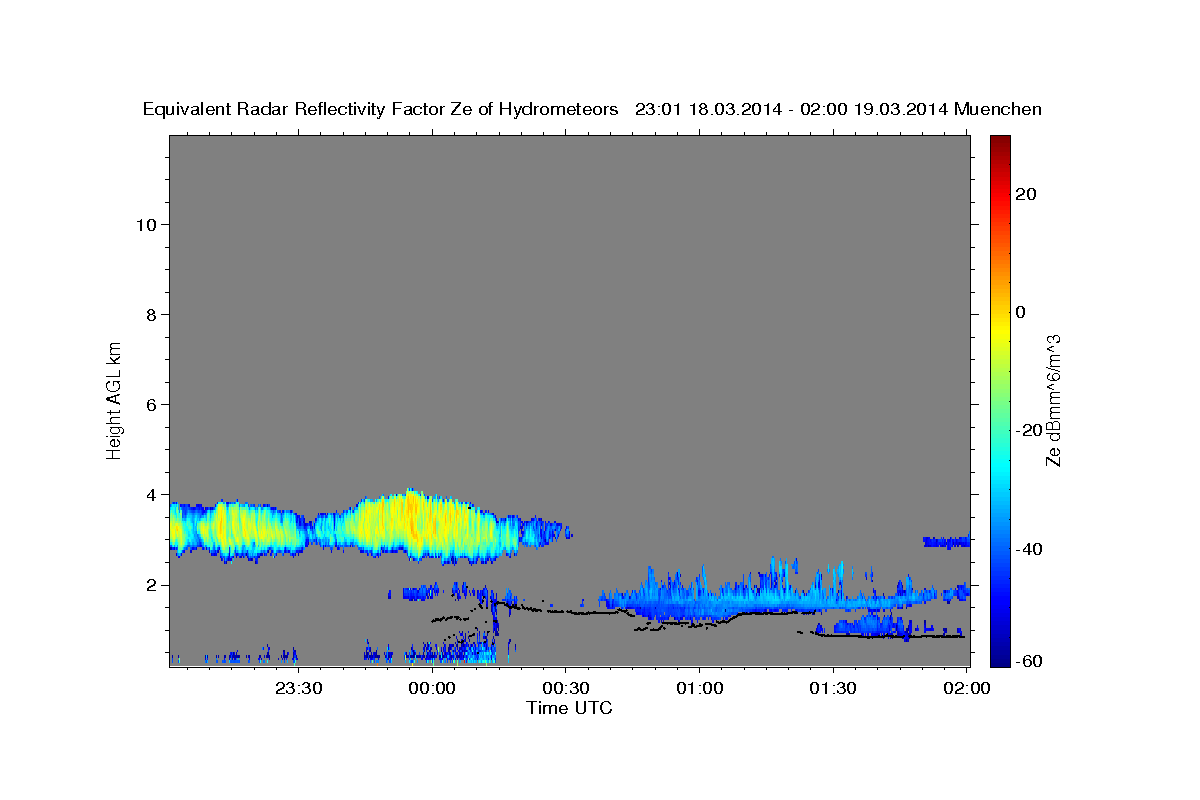Viewport: 1200px width, 800px height.
Task: Click the colorbar value label 20
Action: pyautogui.click(x=1025, y=194)
